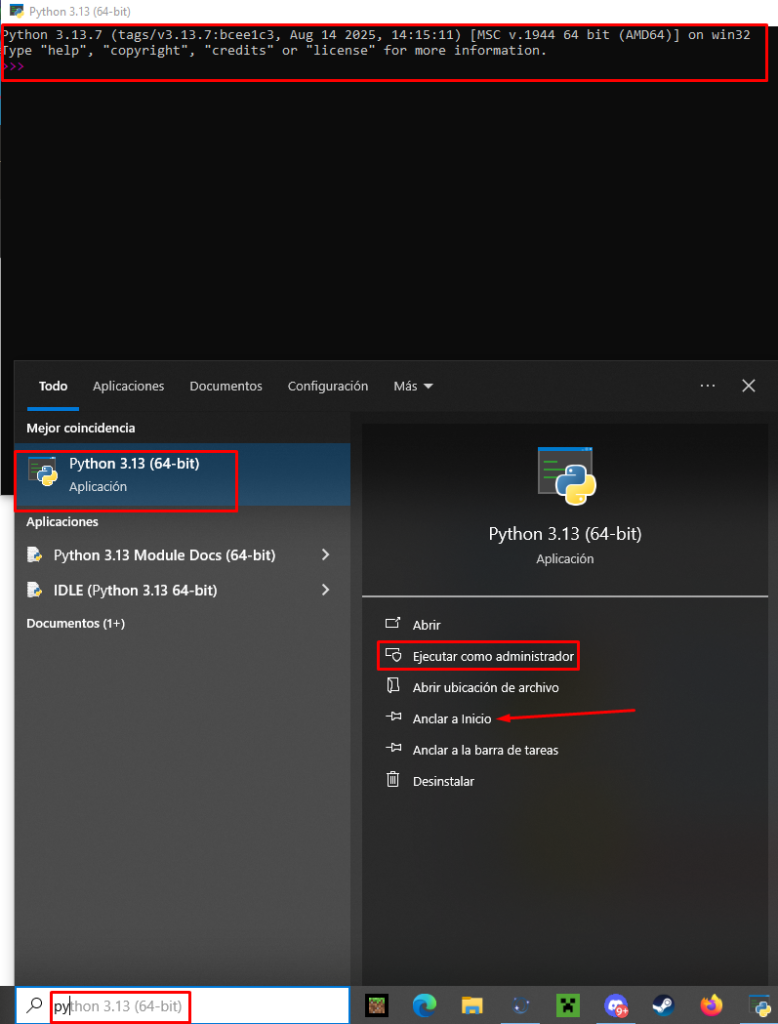Click the Edge browser taskbar icon
The width and height of the screenshot is (778, 1024).
tap(425, 1004)
